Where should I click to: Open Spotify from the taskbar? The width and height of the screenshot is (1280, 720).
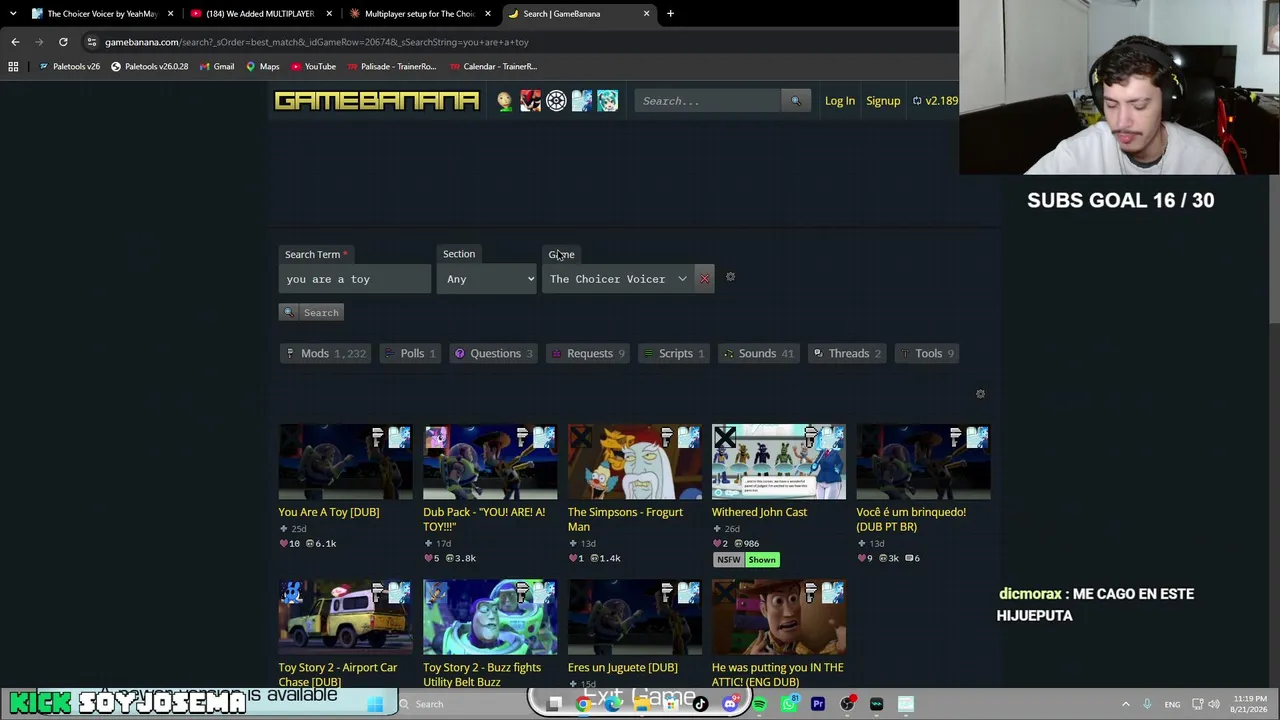pyautogui.click(x=759, y=704)
